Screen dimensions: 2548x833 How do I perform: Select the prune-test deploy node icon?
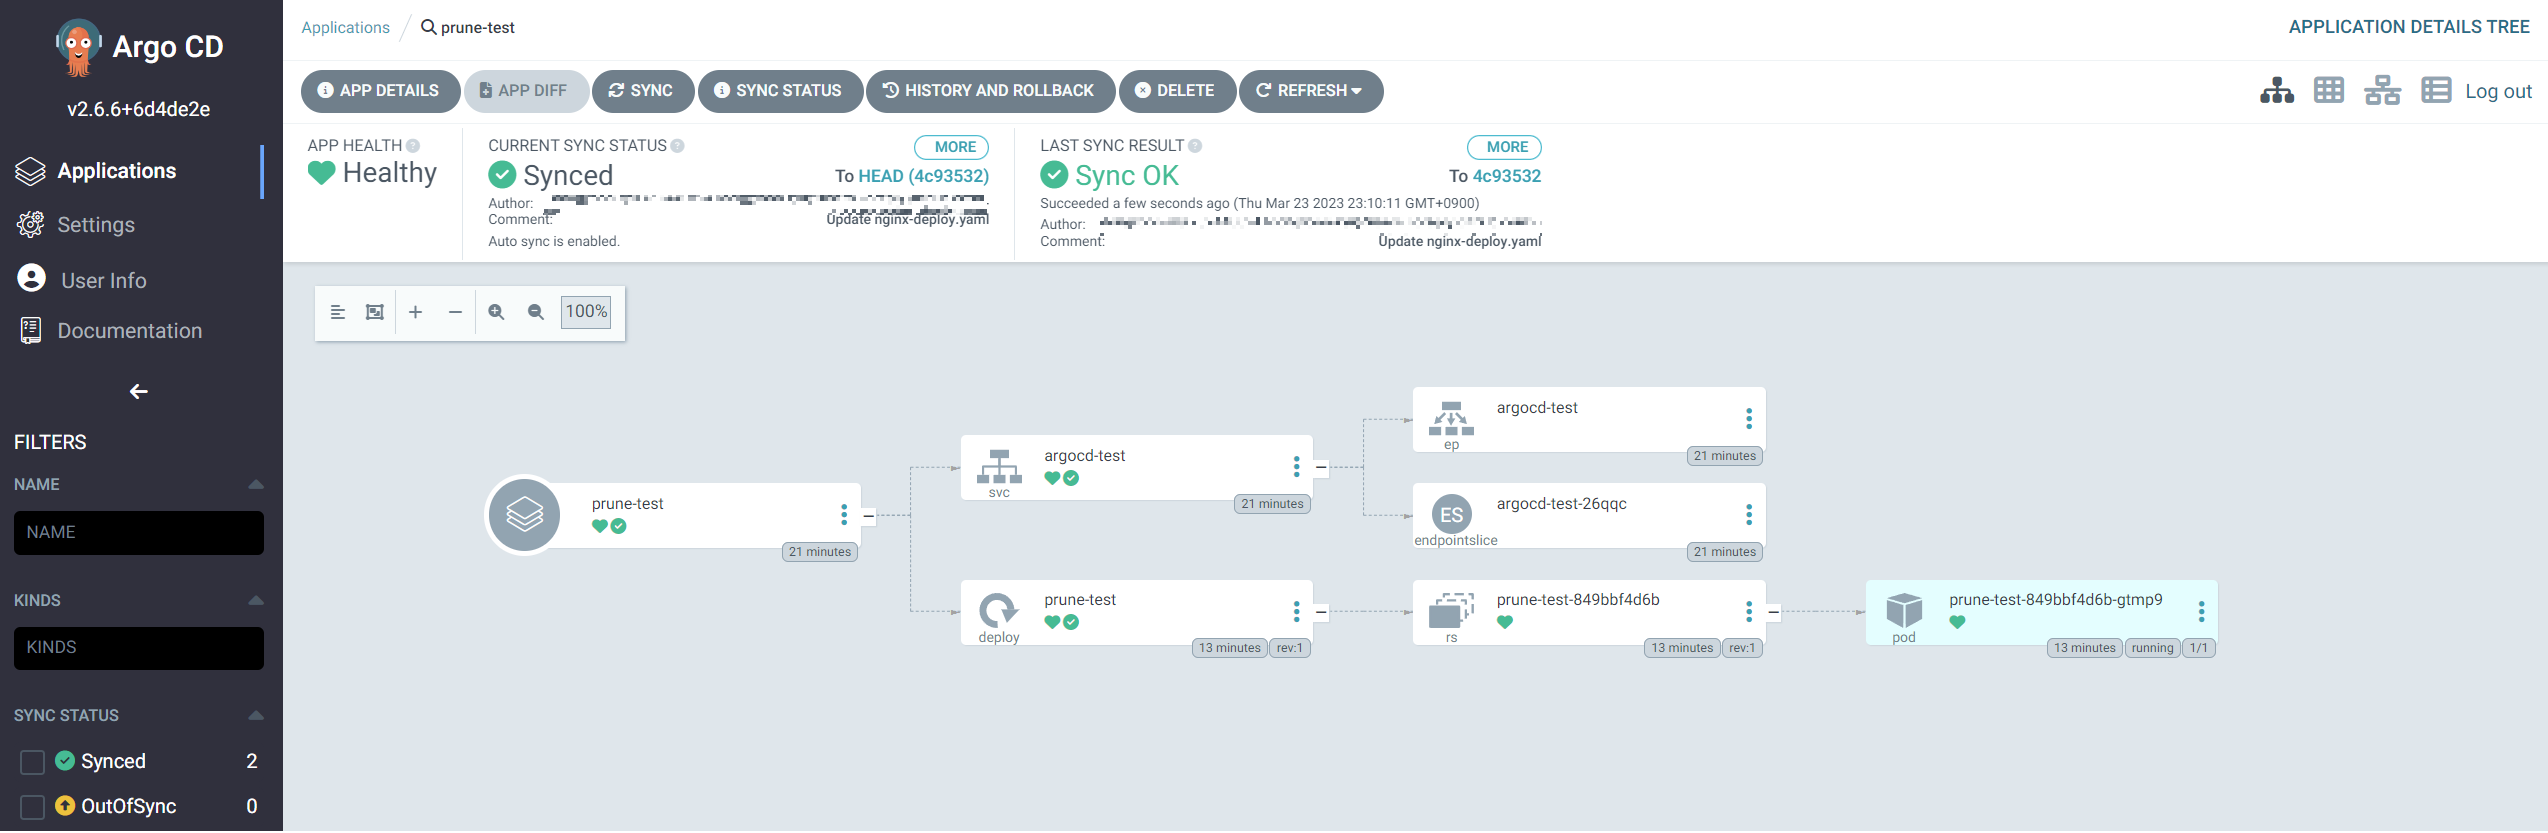coord(999,611)
